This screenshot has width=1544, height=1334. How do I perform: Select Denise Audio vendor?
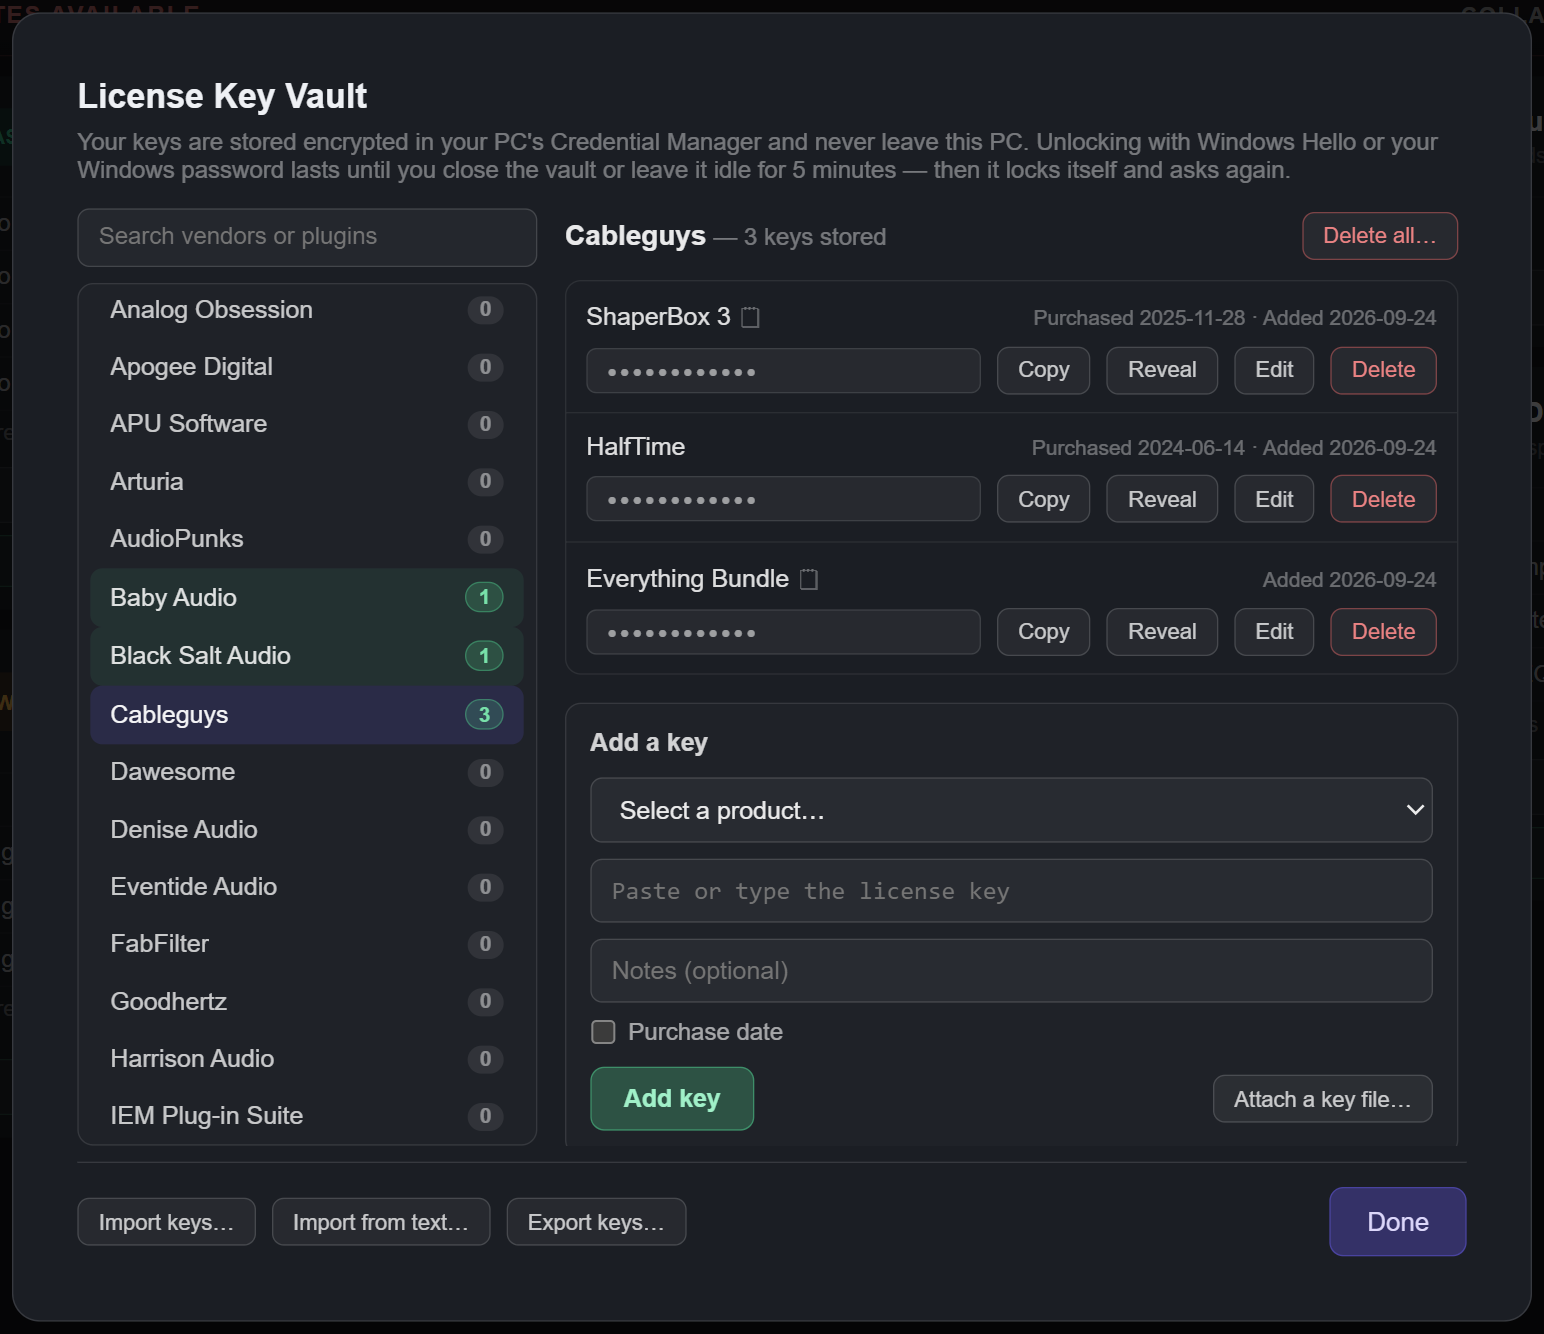point(307,830)
